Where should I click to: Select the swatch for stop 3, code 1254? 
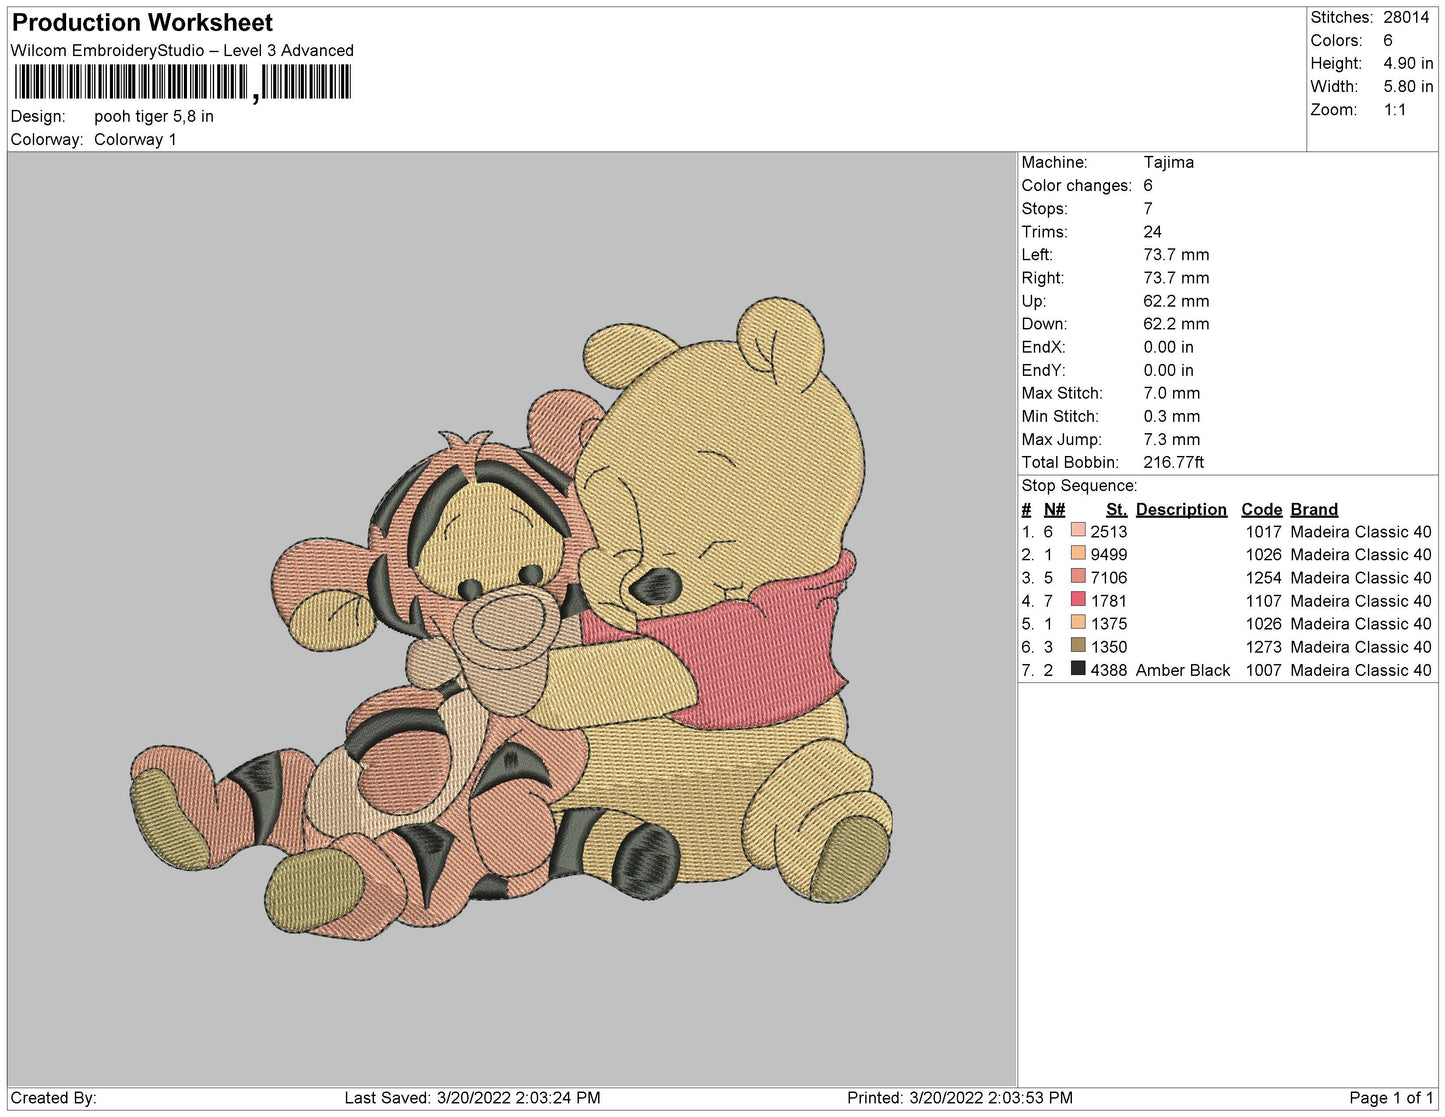1077,577
